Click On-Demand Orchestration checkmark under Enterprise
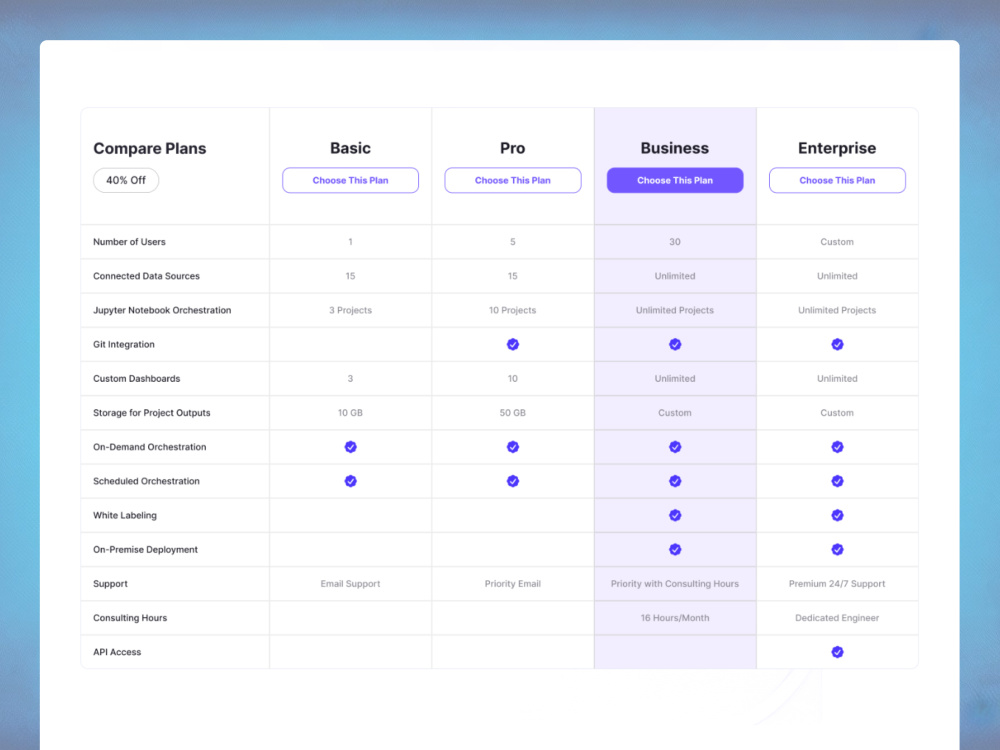The image size is (1000, 750). 837,447
